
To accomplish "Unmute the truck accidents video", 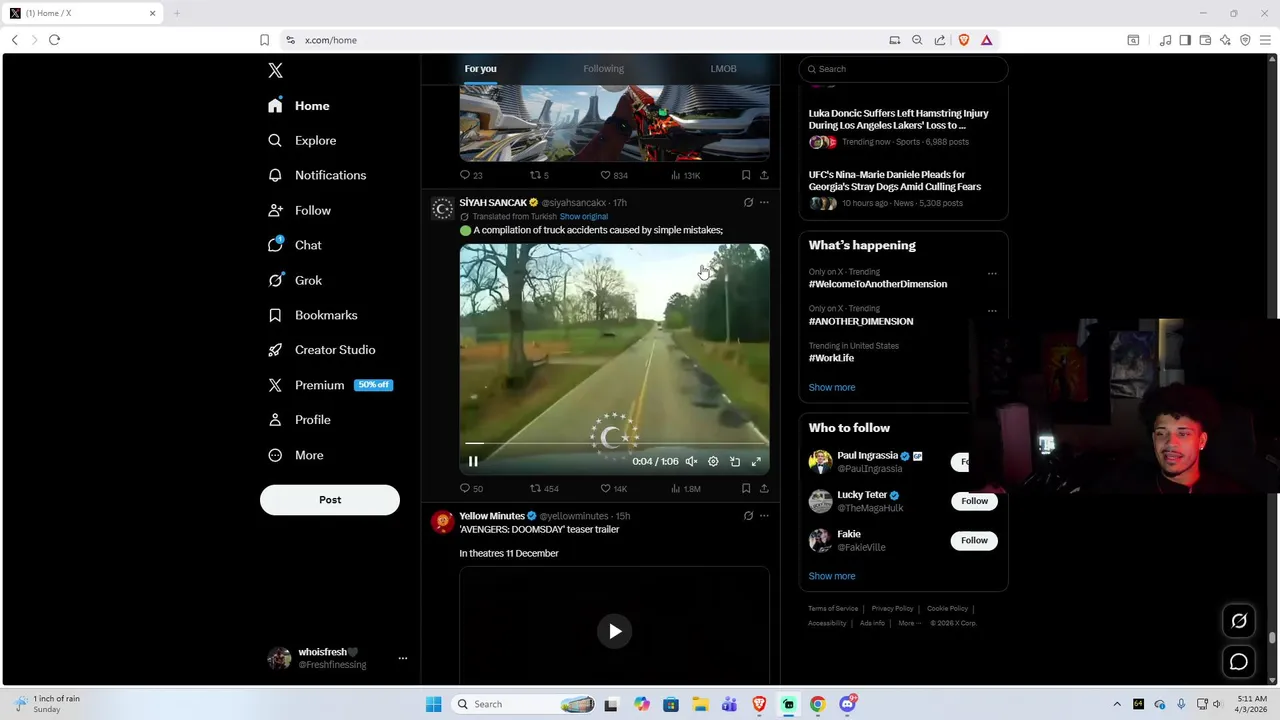I will point(691,461).
